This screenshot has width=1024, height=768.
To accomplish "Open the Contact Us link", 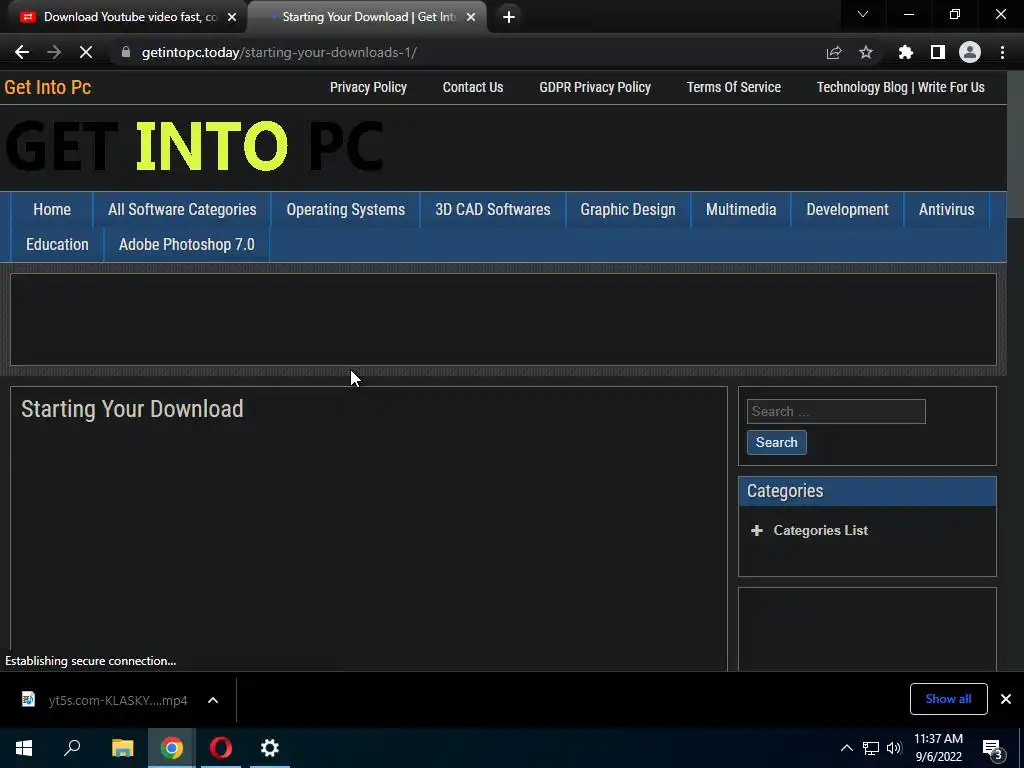I will pyautogui.click(x=473, y=87).
